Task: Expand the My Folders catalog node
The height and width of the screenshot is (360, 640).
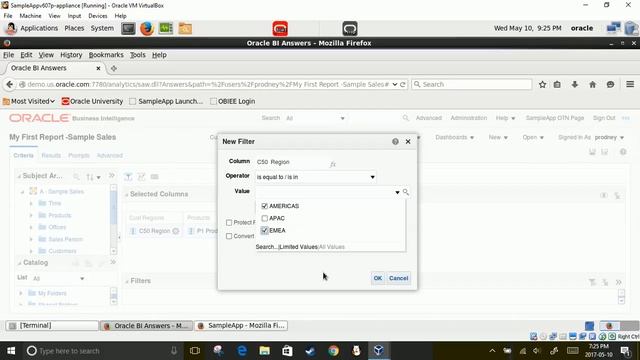Action: click(21, 293)
